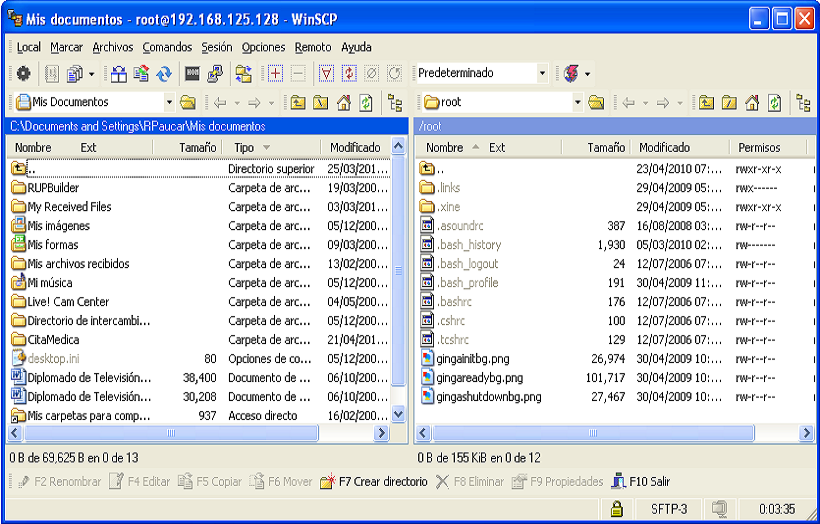The width and height of the screenshot is (820, 524).
Task: Toggle local directory tree icon
Action: point(395,102)
